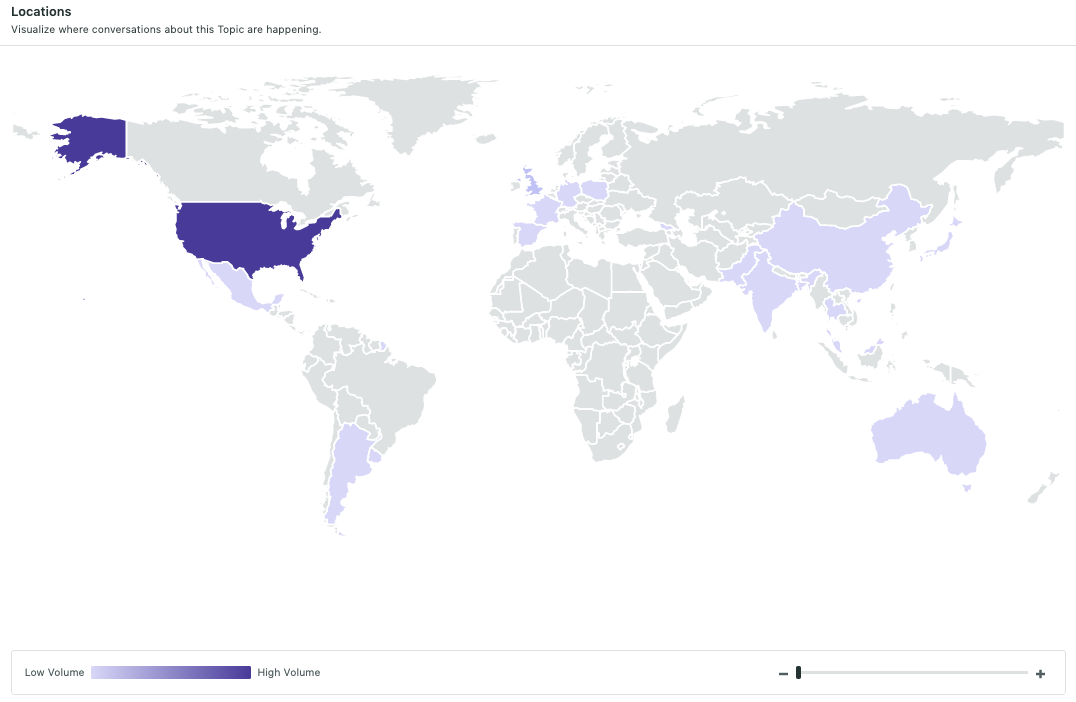
Task: Select Spain on the map
Action: coord(530,233)
